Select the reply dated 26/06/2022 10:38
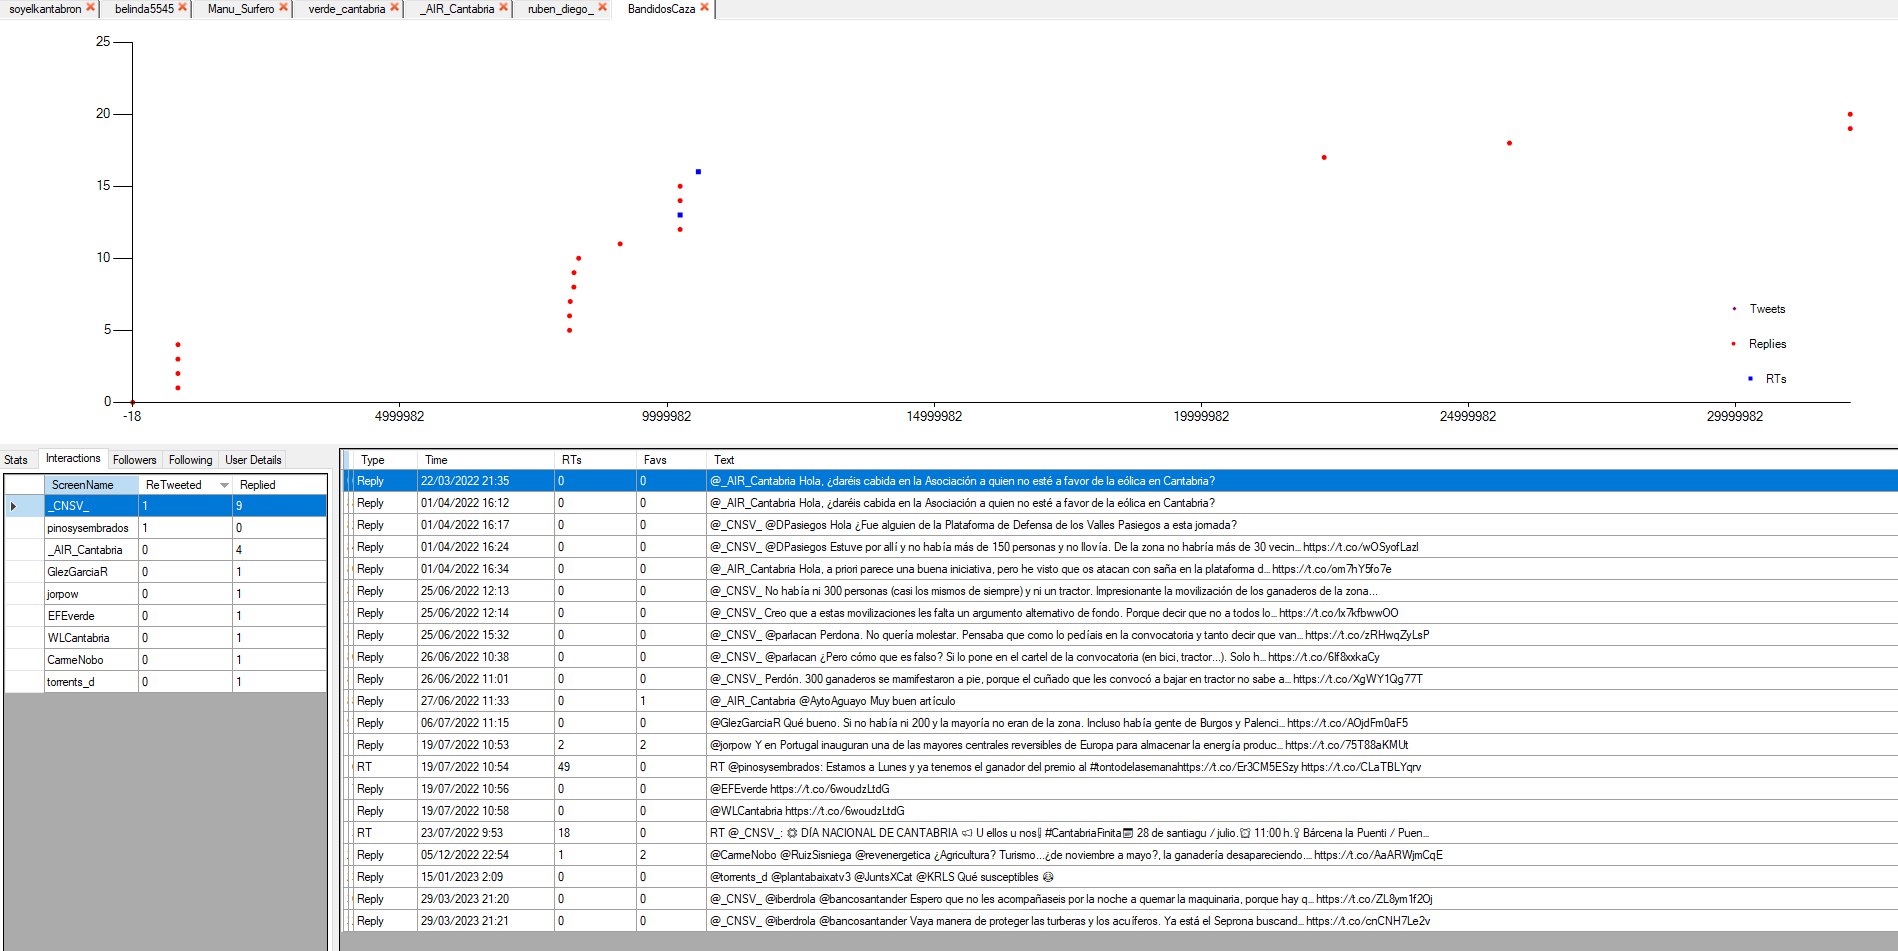Screen dimensions: 1898x951 [x=1120, y=657]
